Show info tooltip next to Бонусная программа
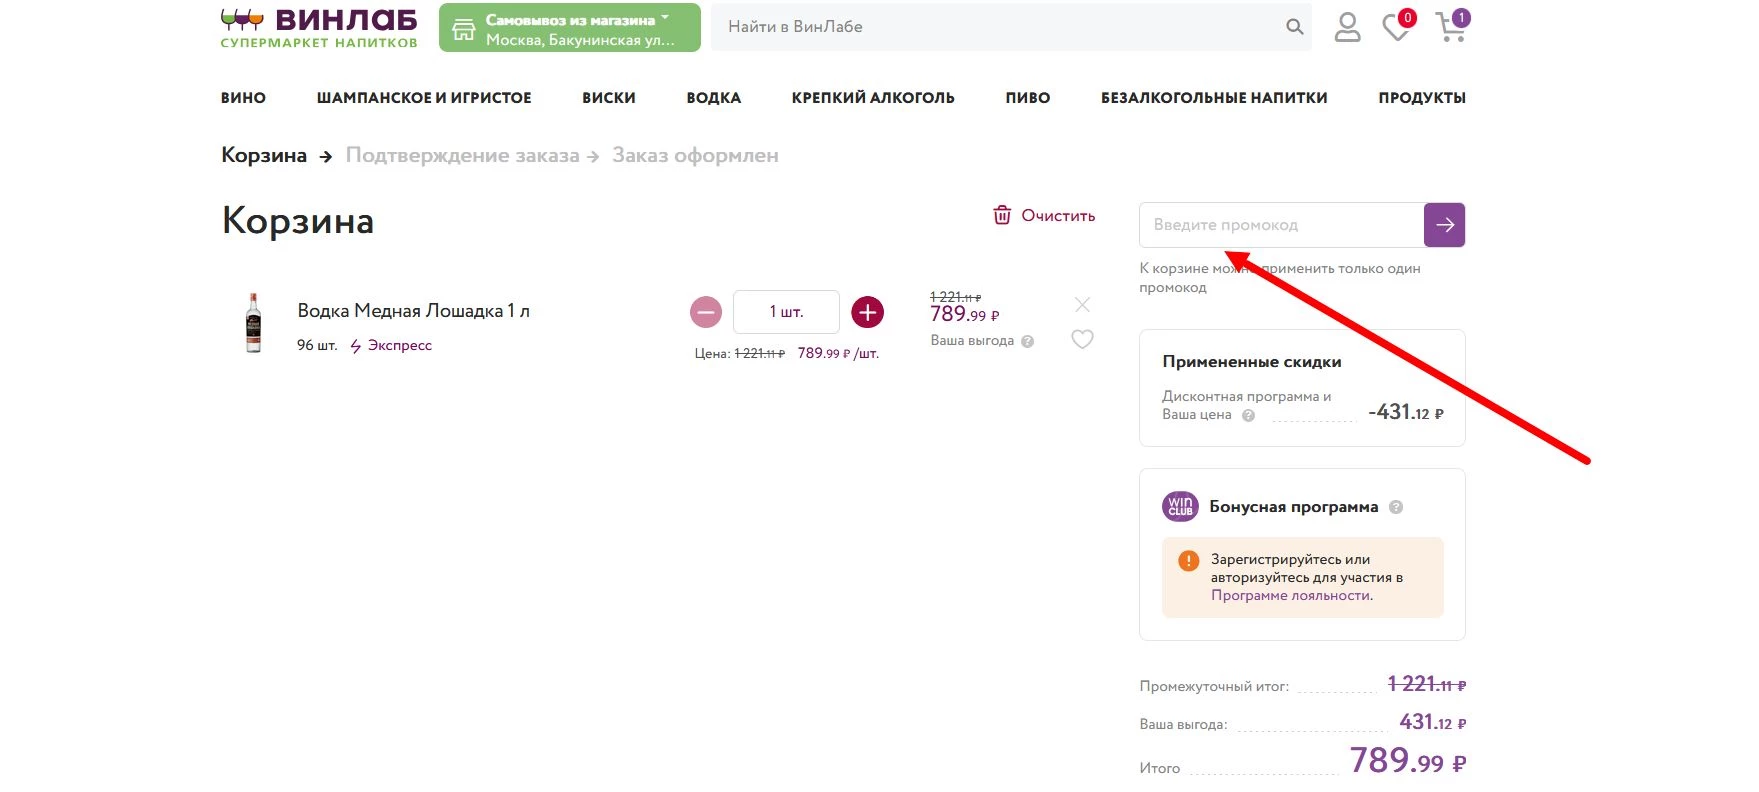Image resolution: width=1759 pixels, height=792 pixels. (x=1396, y=507)
